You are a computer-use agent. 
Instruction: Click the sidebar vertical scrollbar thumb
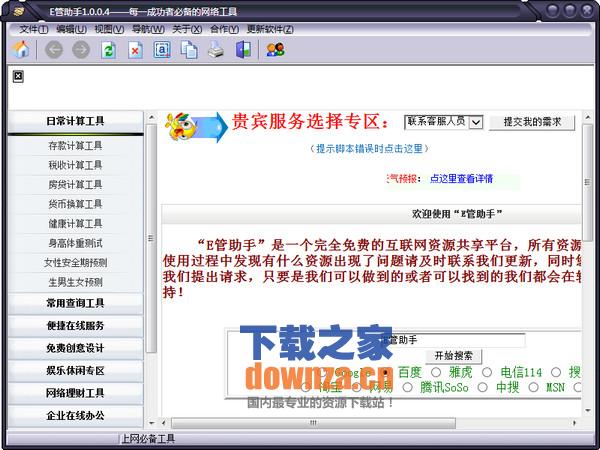[152, 238]
